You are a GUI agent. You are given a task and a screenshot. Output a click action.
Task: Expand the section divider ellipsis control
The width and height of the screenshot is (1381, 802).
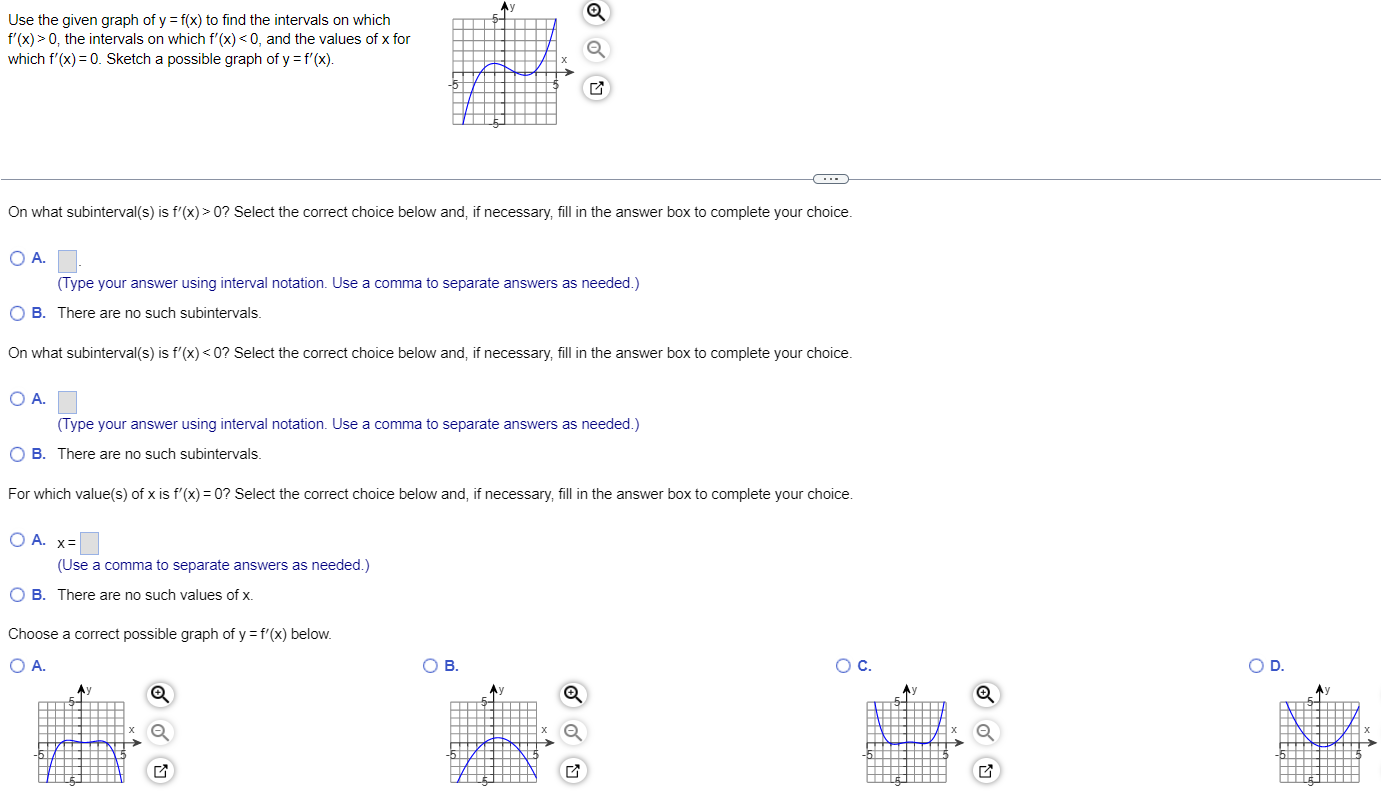(830, 178)
